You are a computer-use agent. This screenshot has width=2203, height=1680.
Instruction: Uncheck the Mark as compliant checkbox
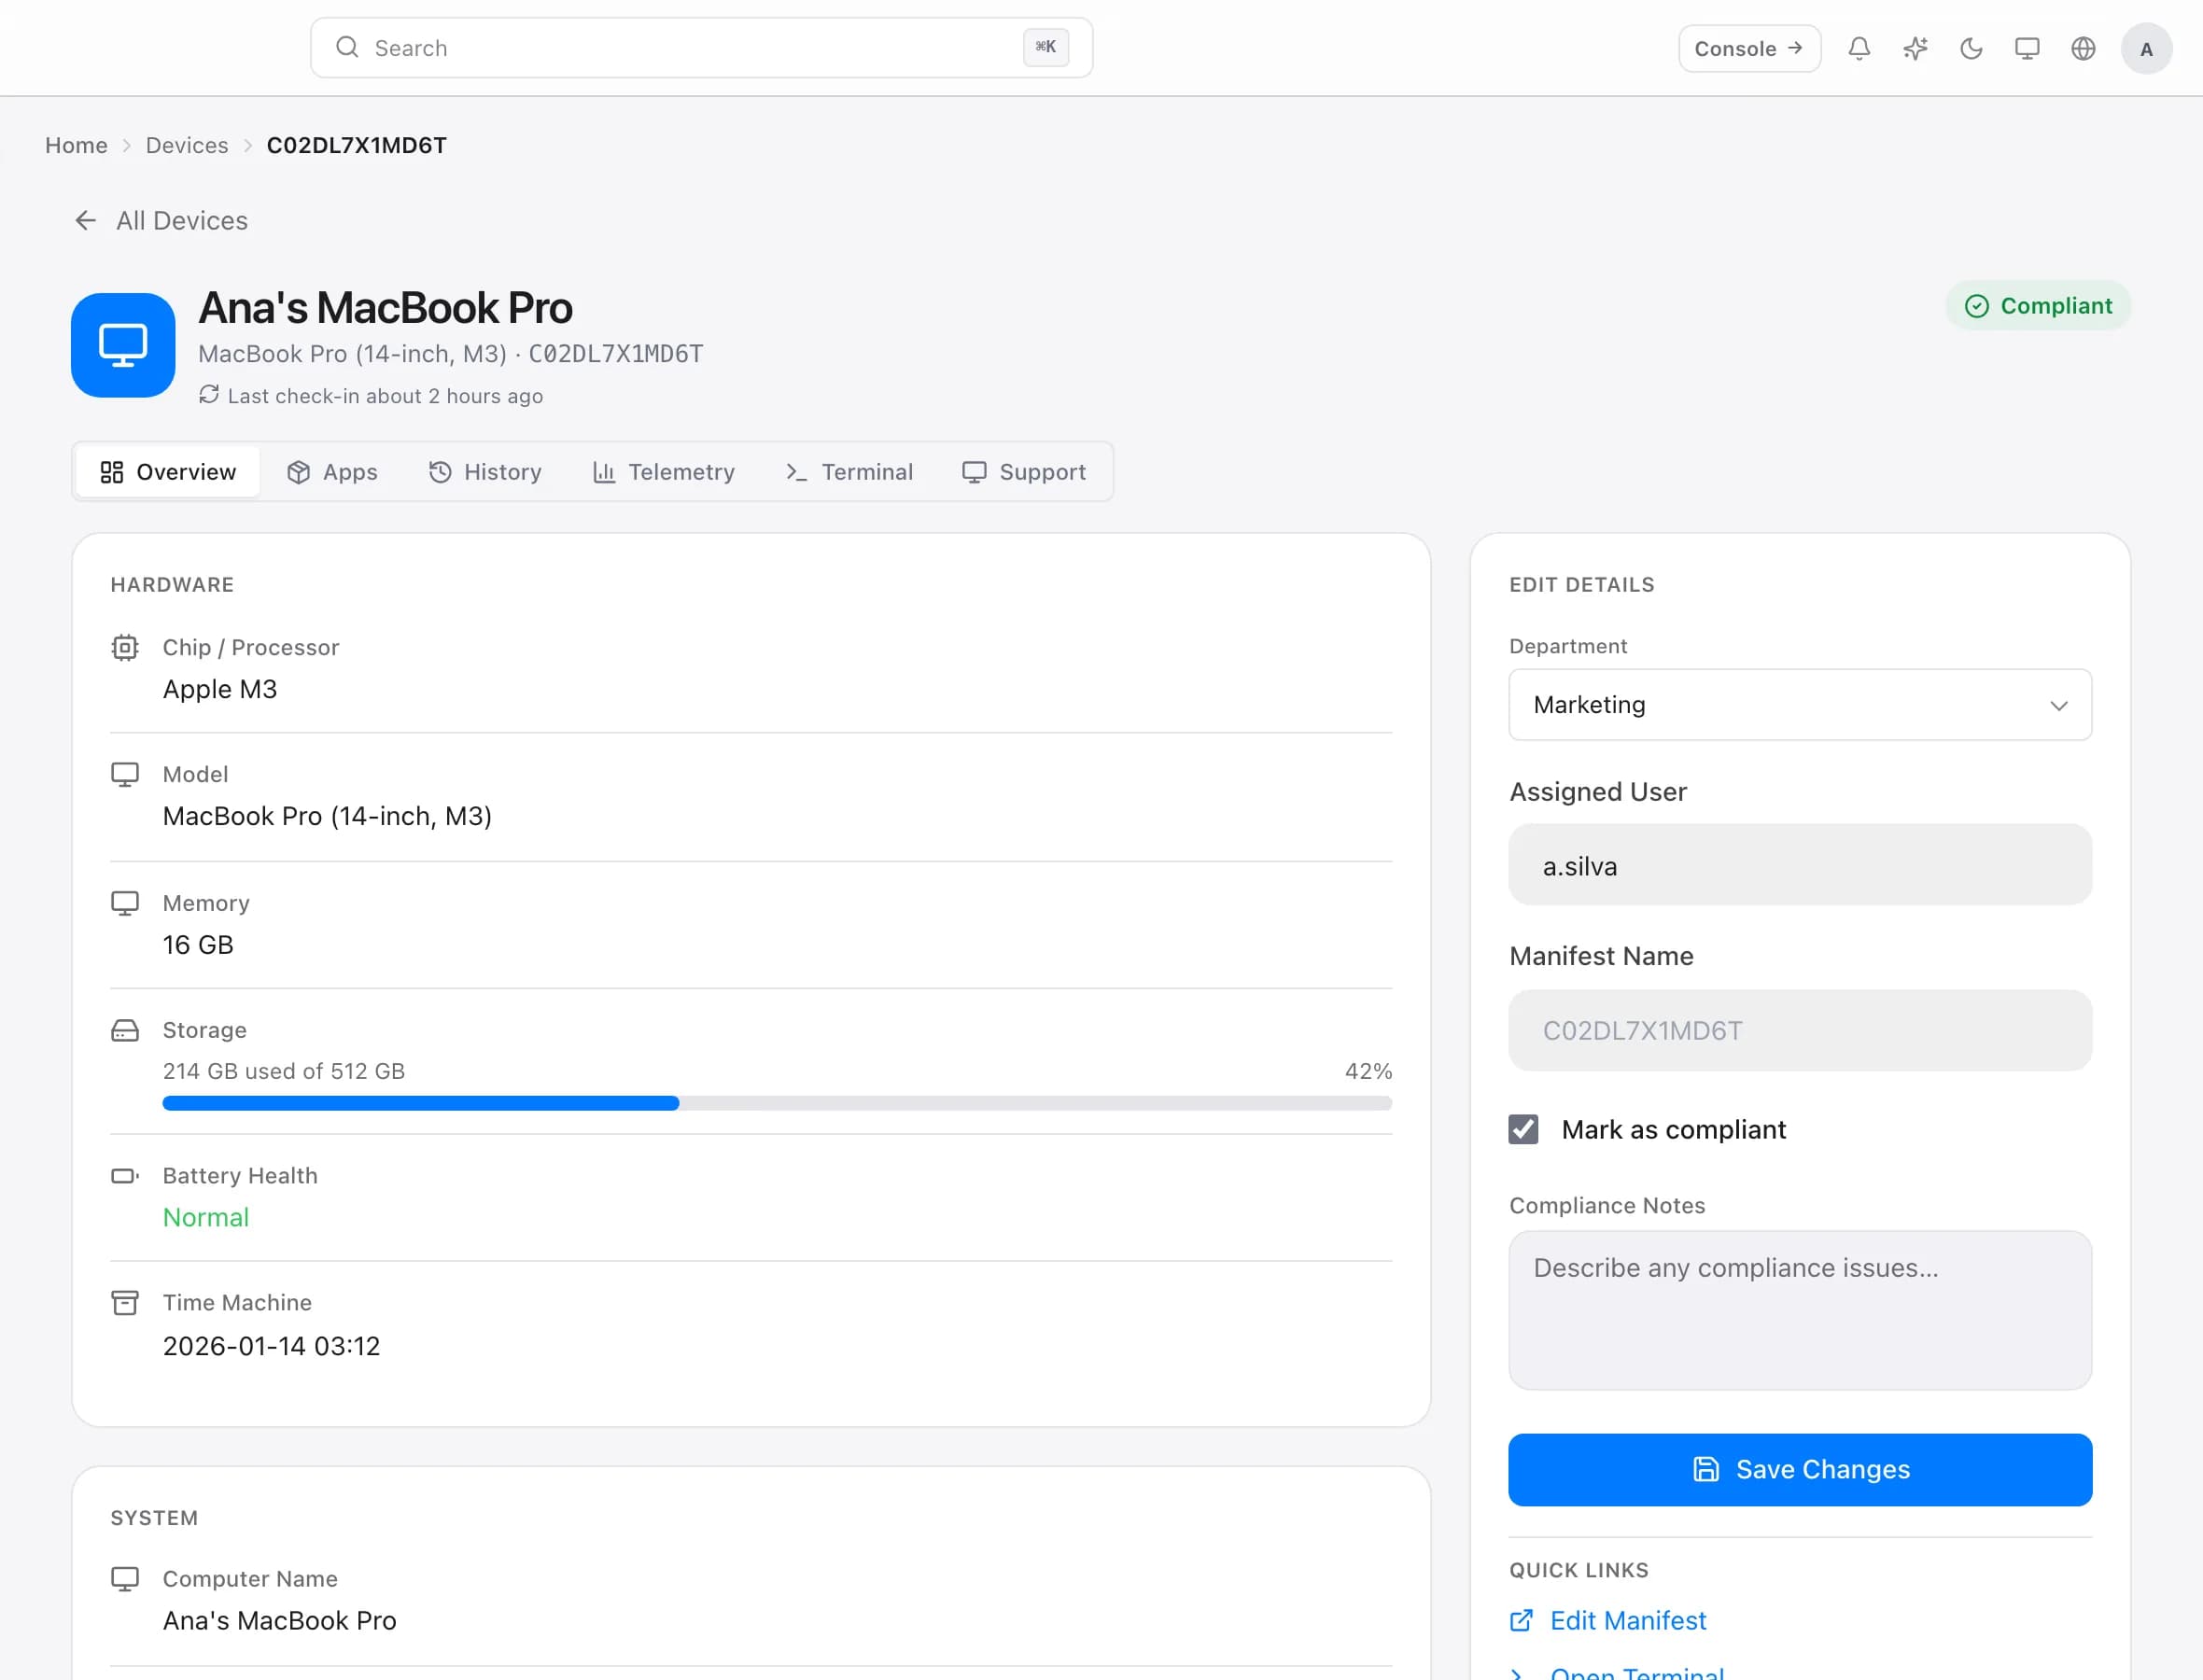click(1523, 1129)
